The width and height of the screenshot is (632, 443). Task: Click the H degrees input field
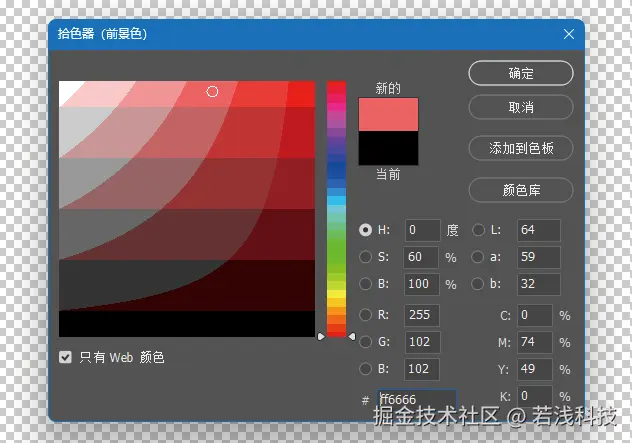point(422,230)
